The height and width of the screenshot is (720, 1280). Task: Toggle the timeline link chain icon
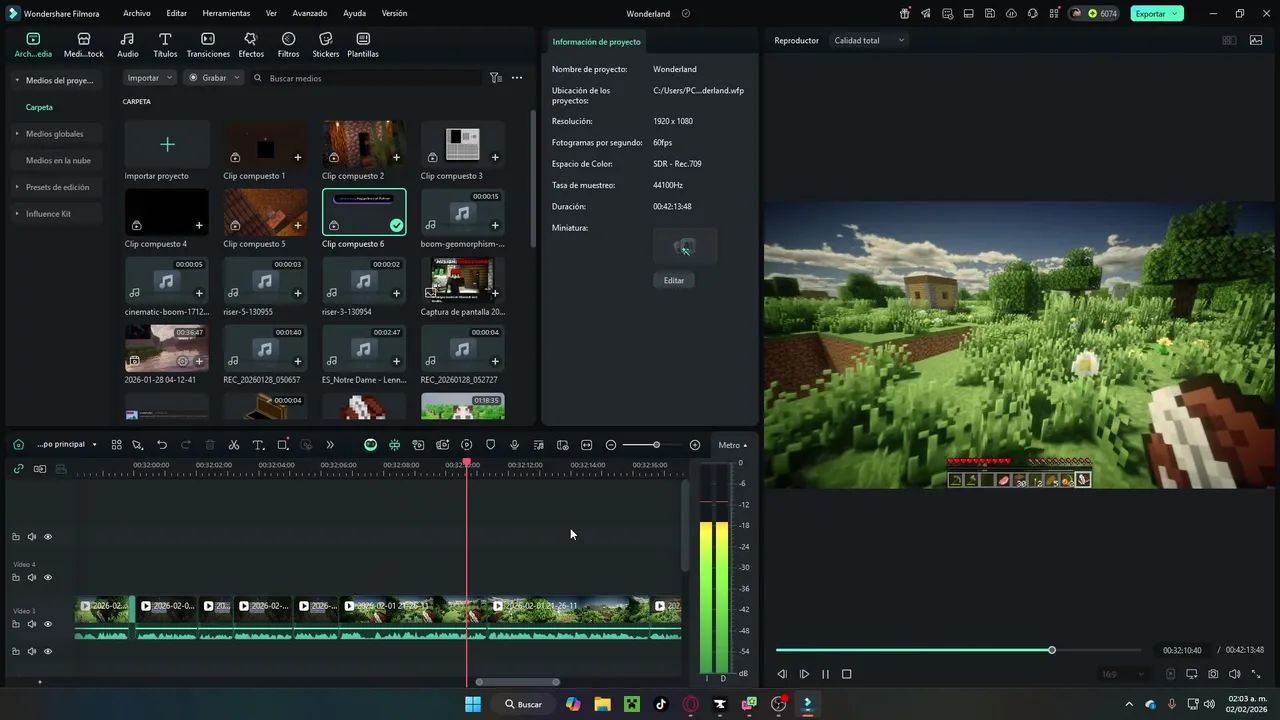[x=18, y=469]
